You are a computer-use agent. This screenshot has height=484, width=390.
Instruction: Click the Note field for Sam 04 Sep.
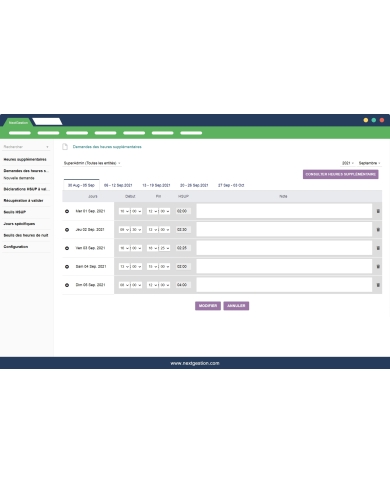click(x=284, y=267)
